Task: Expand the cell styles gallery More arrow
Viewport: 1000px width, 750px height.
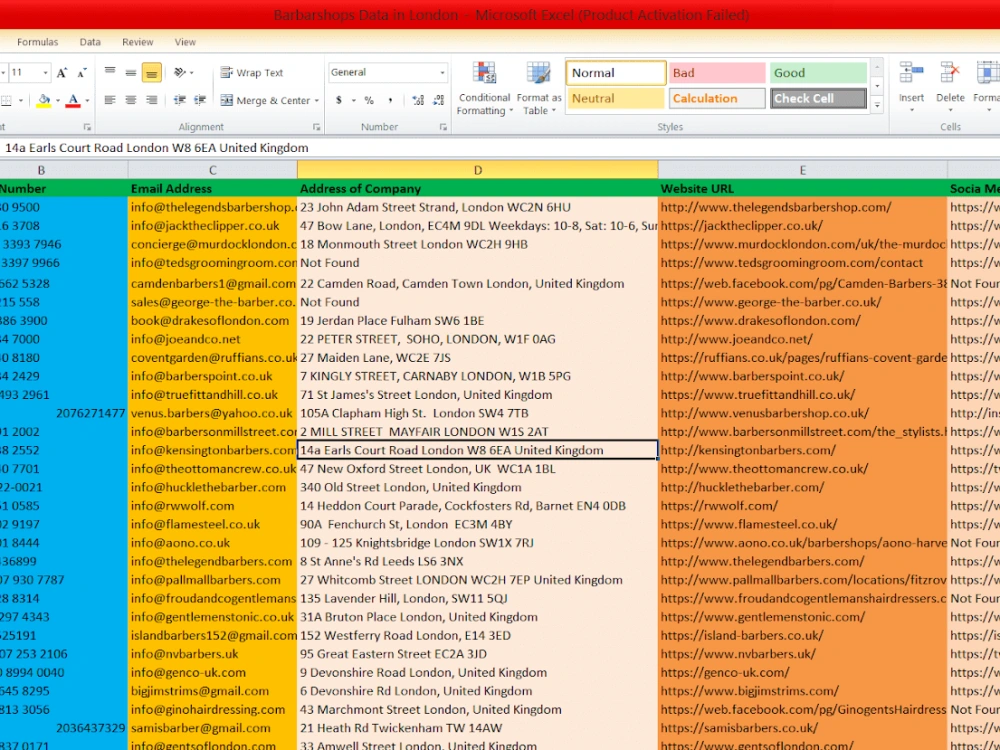Action: (x=878, y=106)
